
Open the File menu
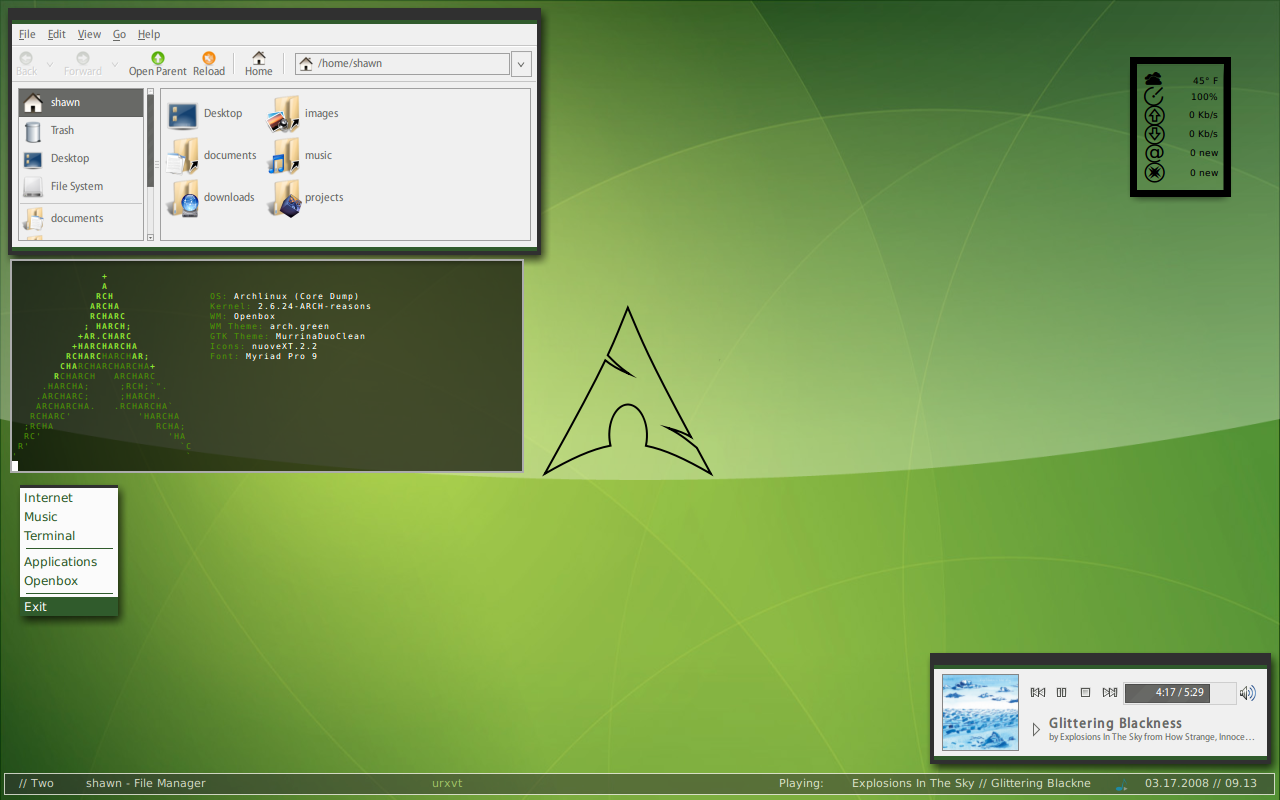tap(27, 34)
